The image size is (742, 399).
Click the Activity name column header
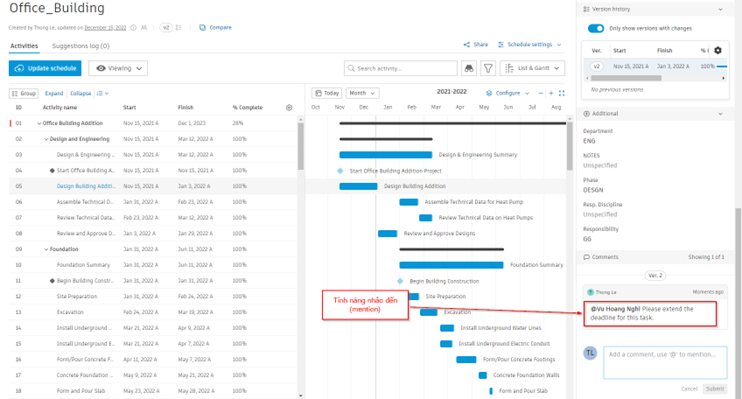(x=60, y=107)
